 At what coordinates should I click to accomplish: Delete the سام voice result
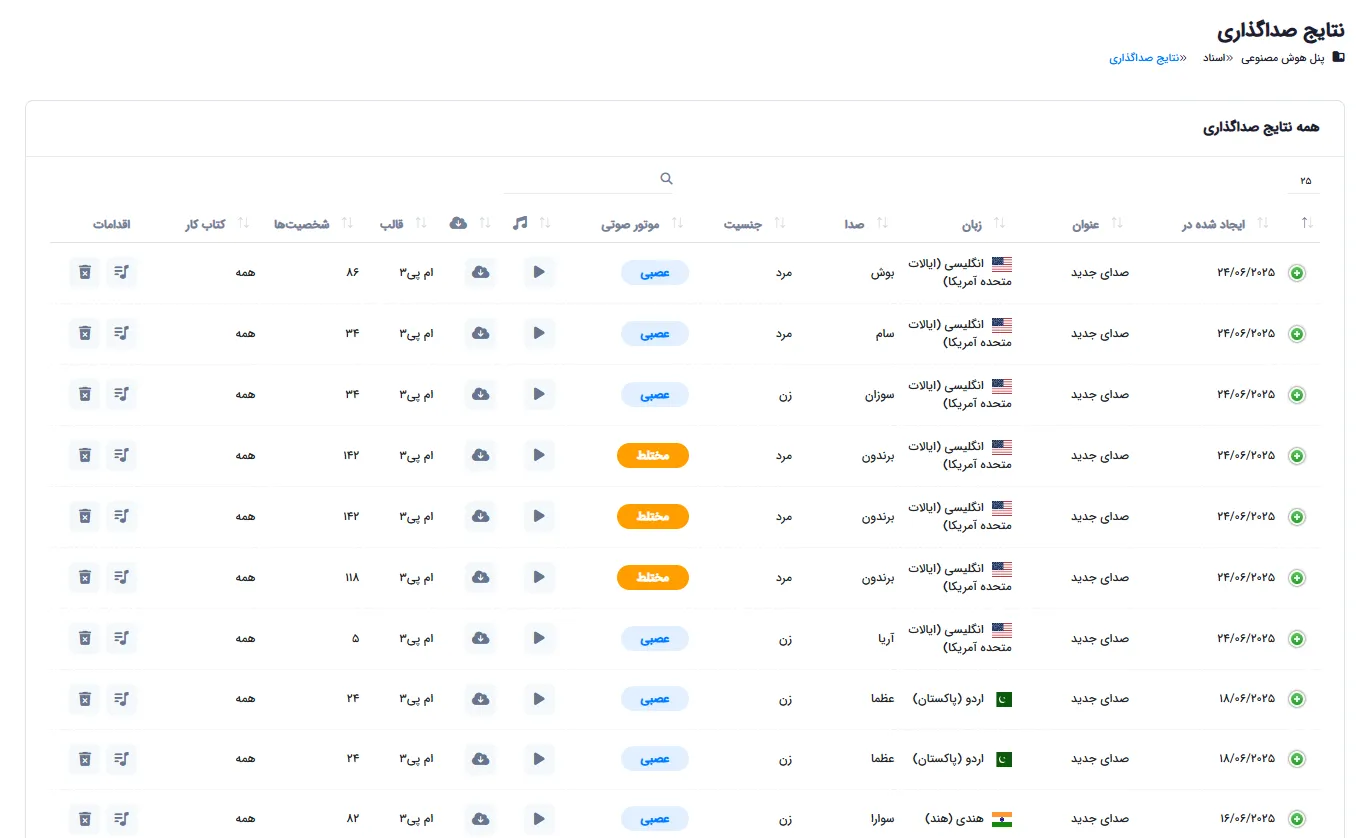[85, 333]
